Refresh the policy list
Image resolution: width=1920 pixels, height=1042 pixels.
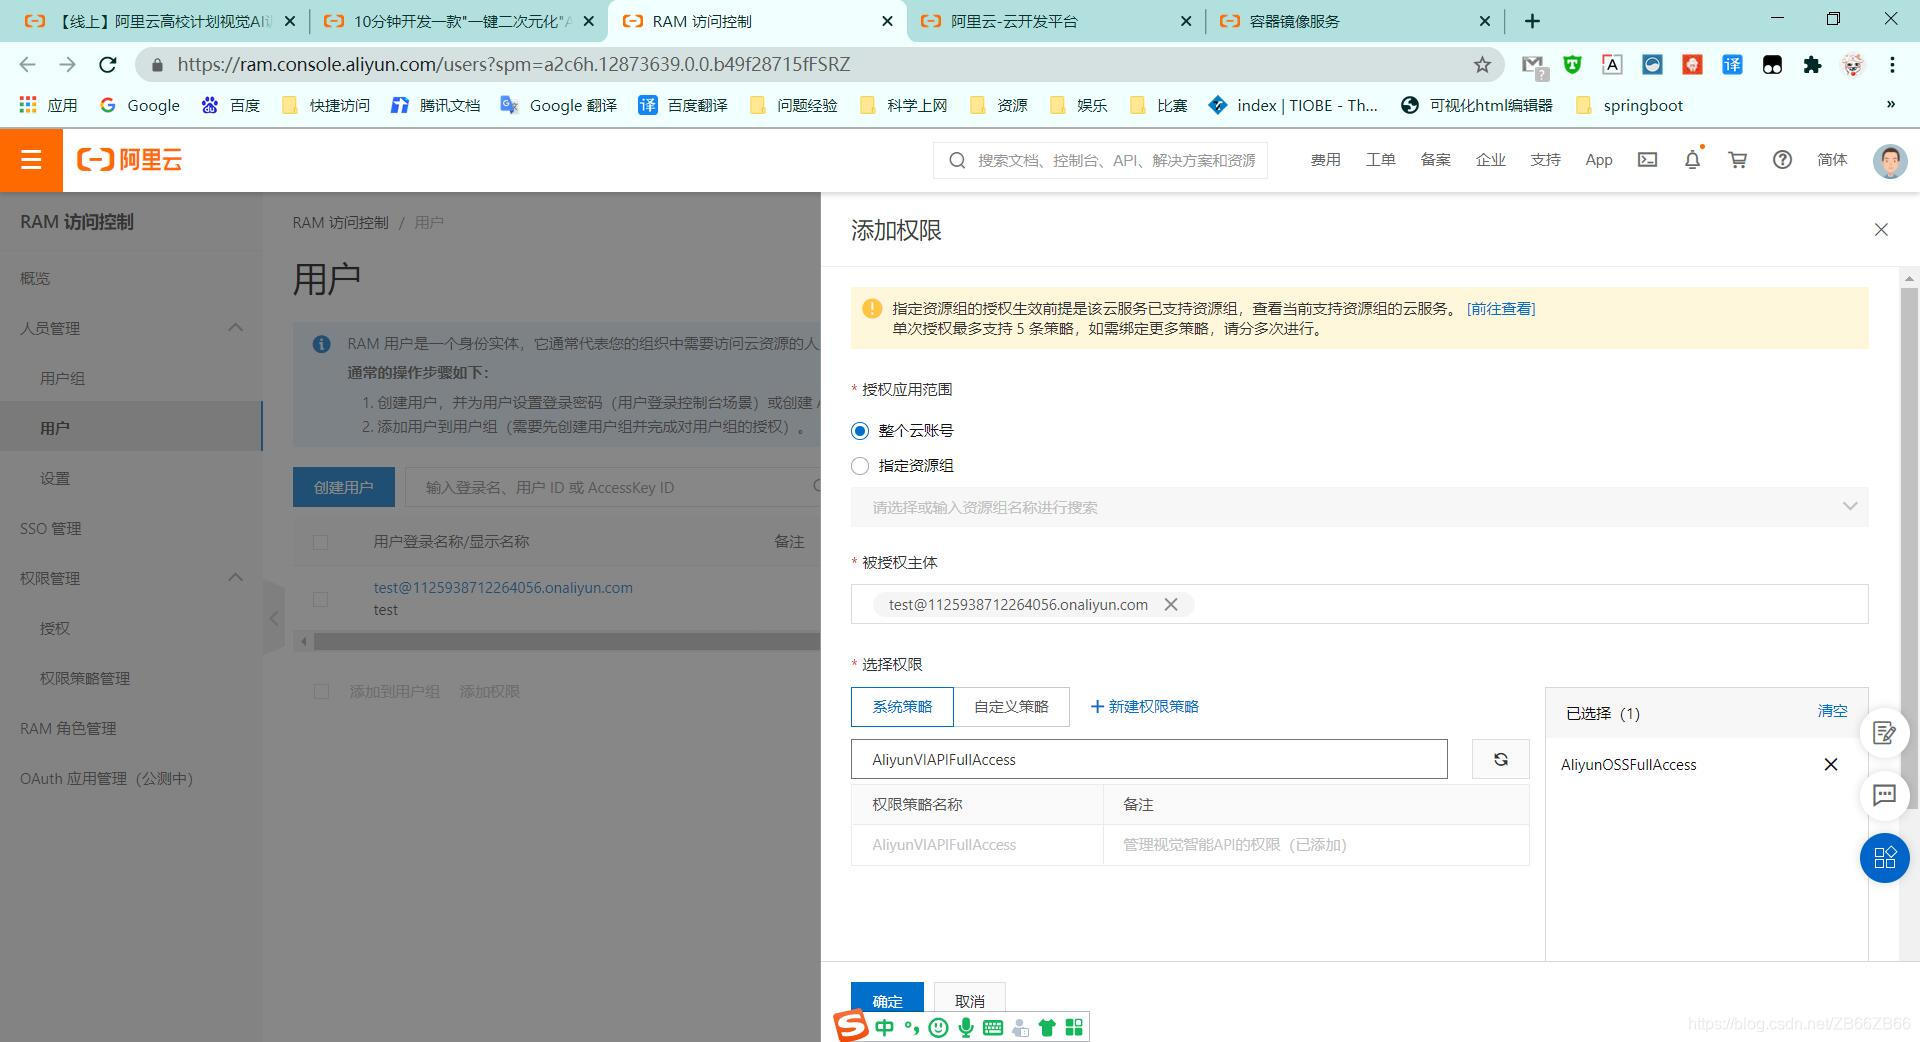click(x=1500, y=759)
